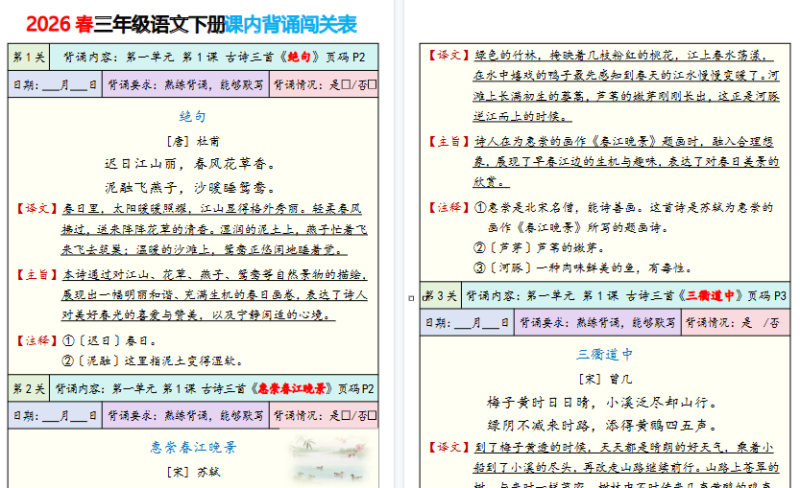Screen dimensions: 800x488
Task: Click the verse 迟日江山丽，春风花草香。
Action: (x=190, y=164)
